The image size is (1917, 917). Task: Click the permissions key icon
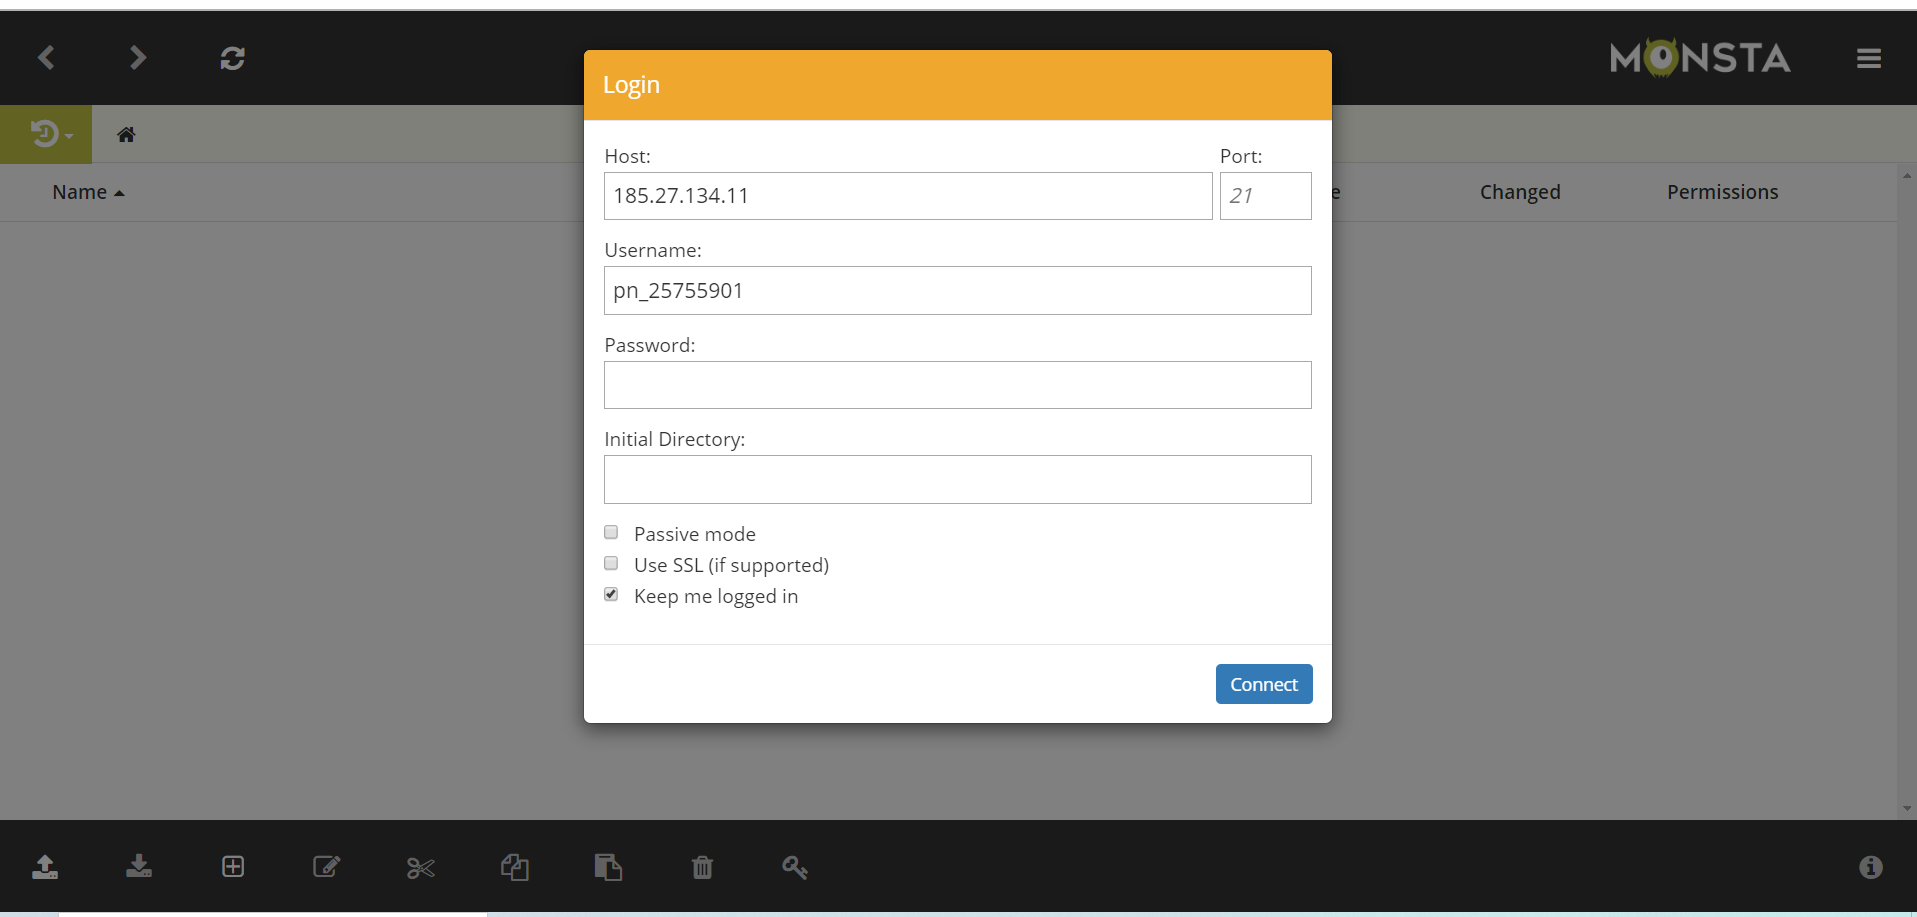click(x=795, y=867)
